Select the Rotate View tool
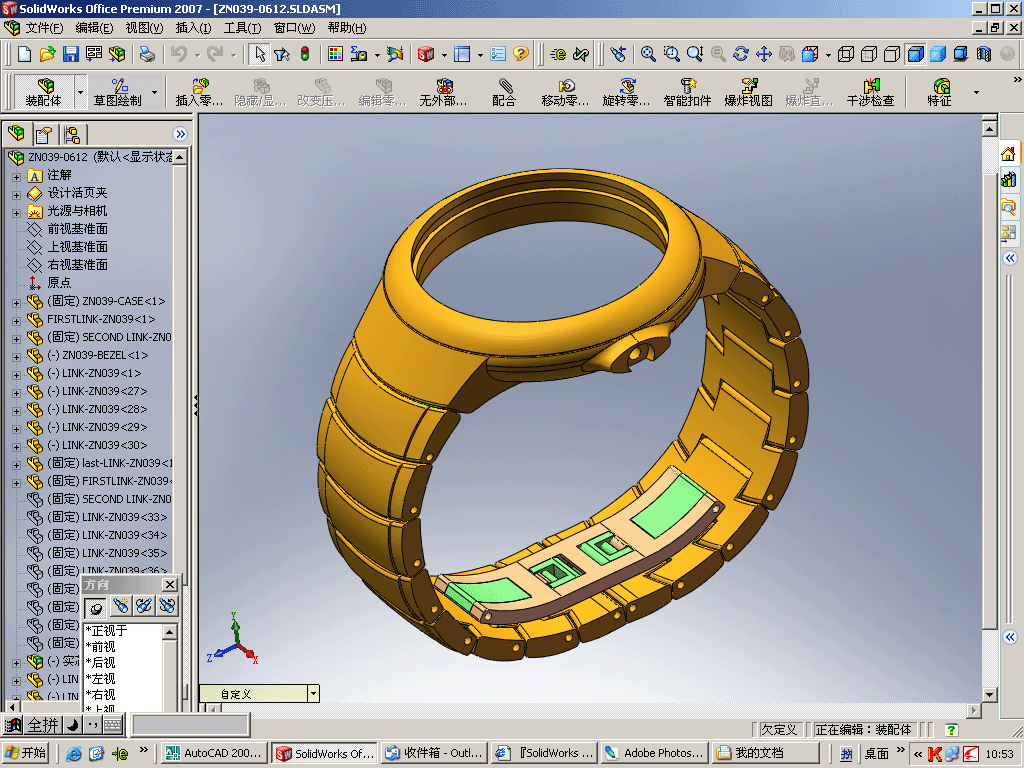 [x=741, y=54]
